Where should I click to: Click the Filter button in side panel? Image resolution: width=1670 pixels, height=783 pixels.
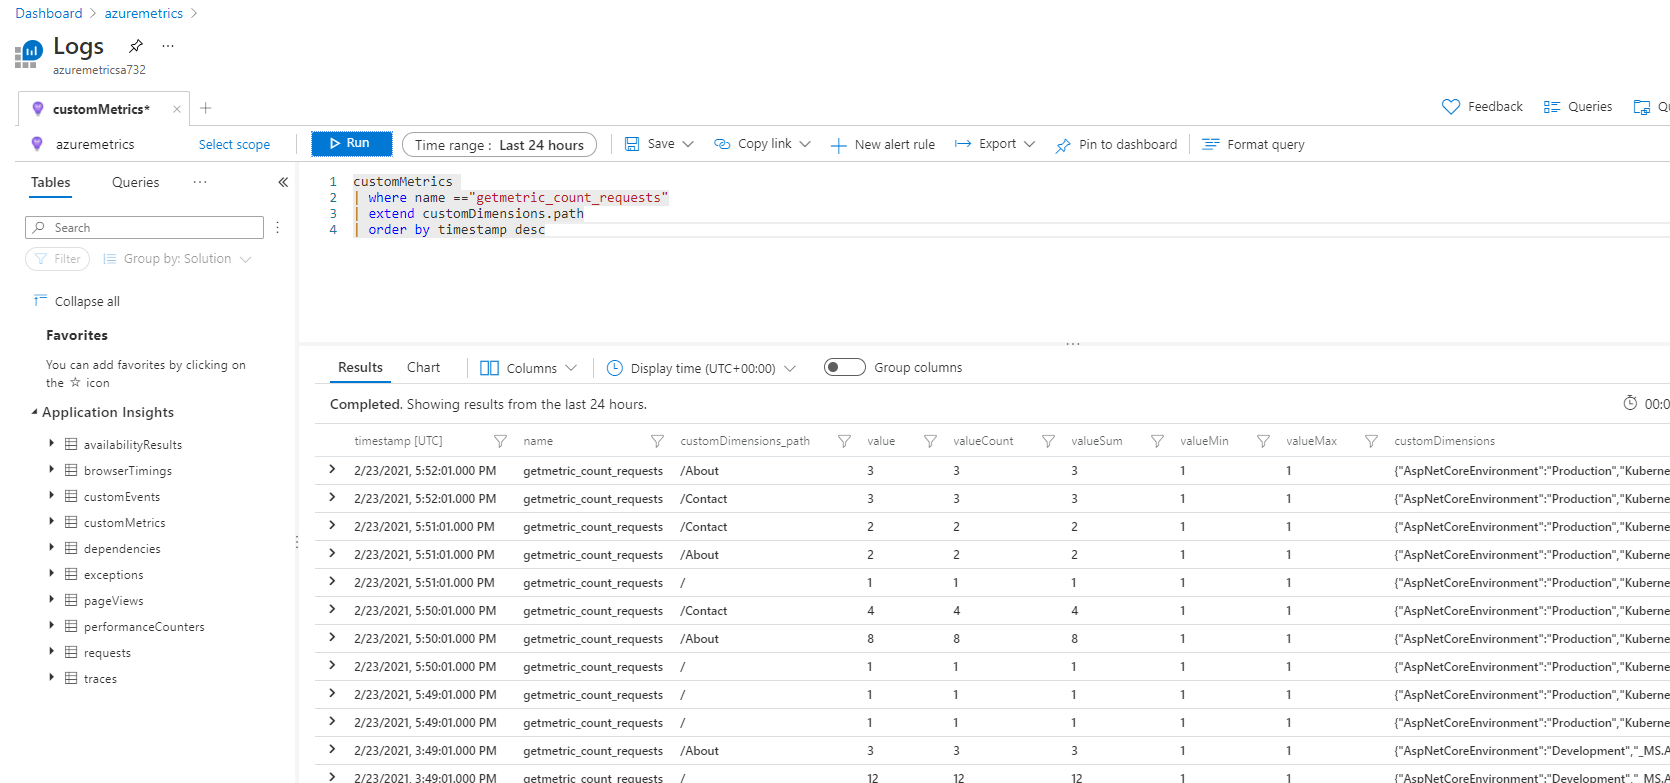point(57,259)
